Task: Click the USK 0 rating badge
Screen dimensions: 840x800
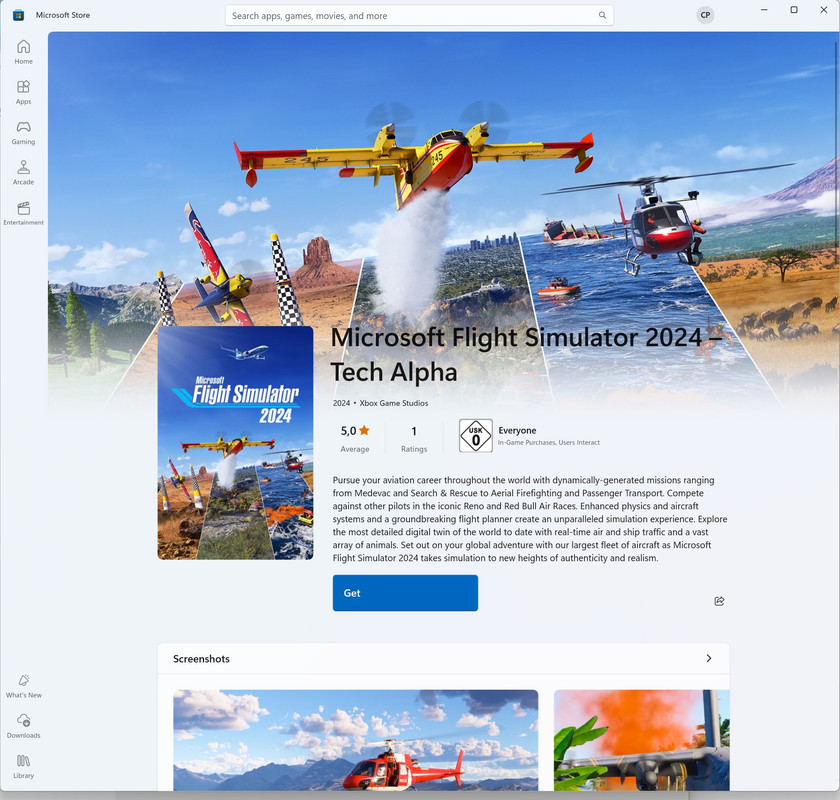Action: pyautogui.click(x=475, y=436)
